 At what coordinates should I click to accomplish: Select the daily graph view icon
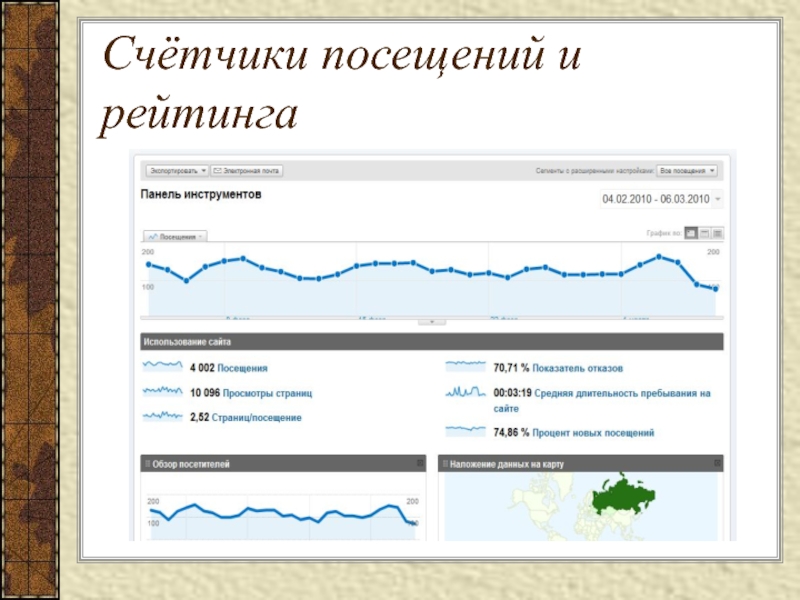tap(691, 233)
